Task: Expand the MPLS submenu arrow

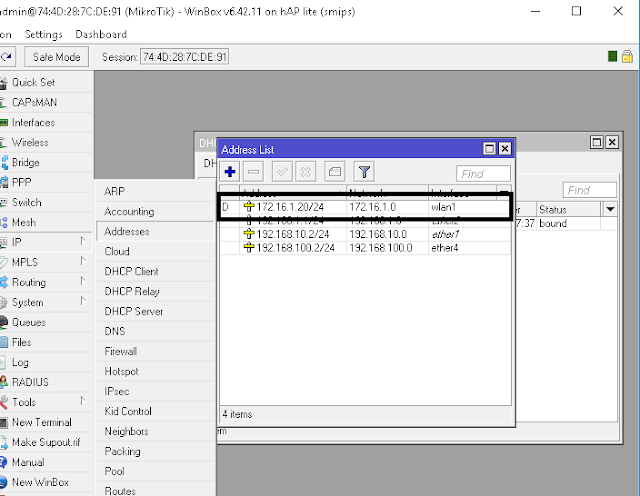Action: tap(83, 261)
